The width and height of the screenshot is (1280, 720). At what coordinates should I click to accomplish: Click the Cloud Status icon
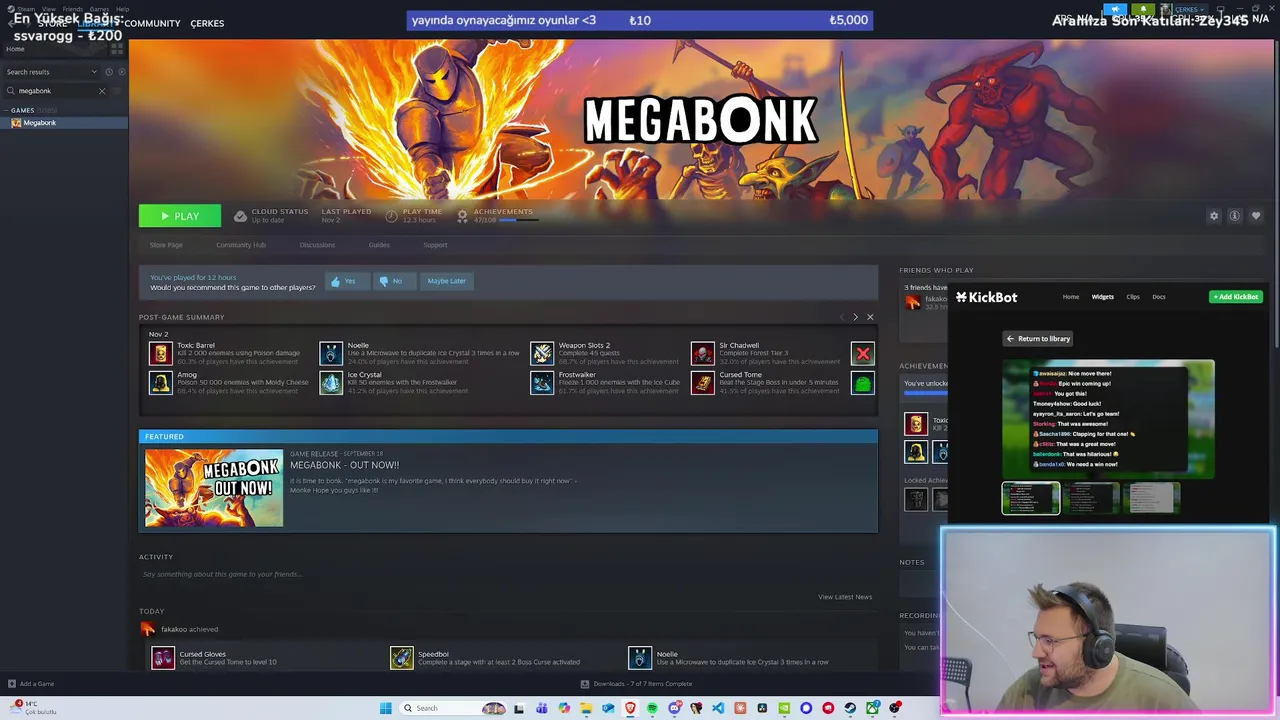(240, 216)
